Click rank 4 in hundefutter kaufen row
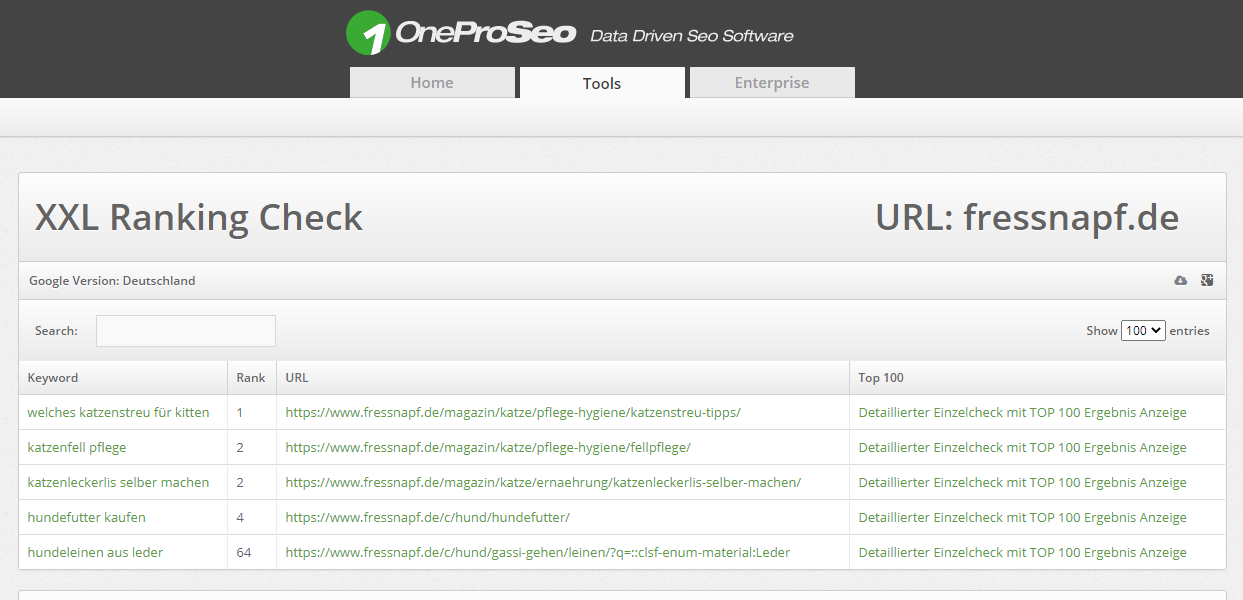The width and height of the screenshot is (1243, 600). click(240, 517)
